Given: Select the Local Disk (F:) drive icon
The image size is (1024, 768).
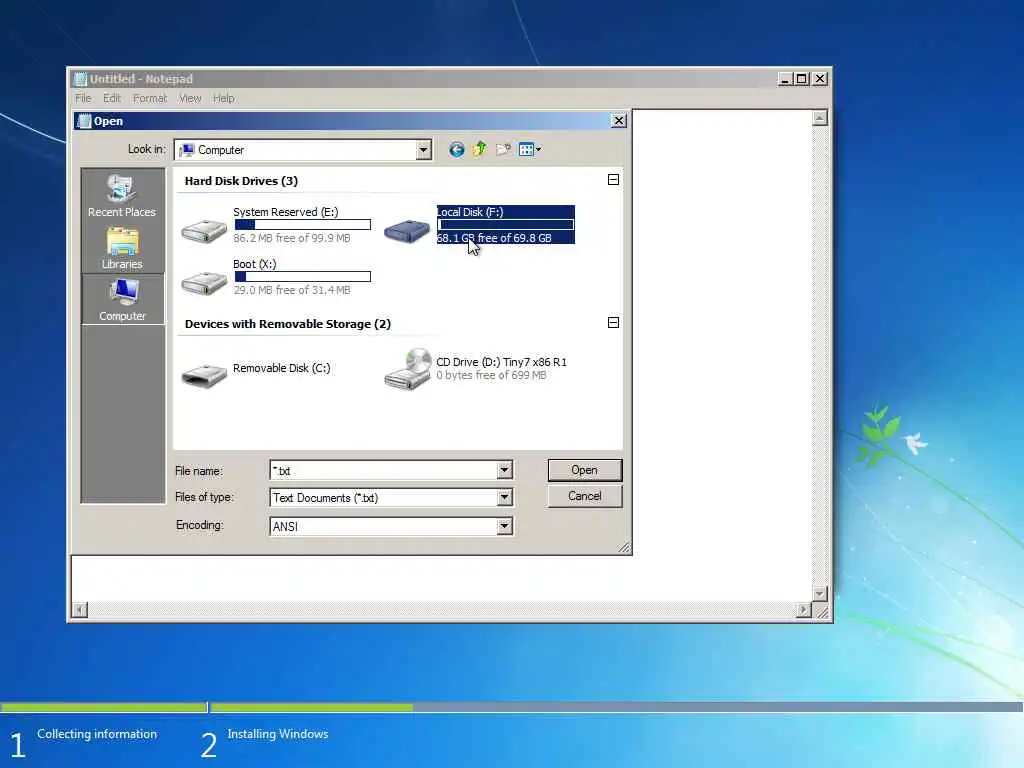Looking at the screenshot, I should click(407, 230).
